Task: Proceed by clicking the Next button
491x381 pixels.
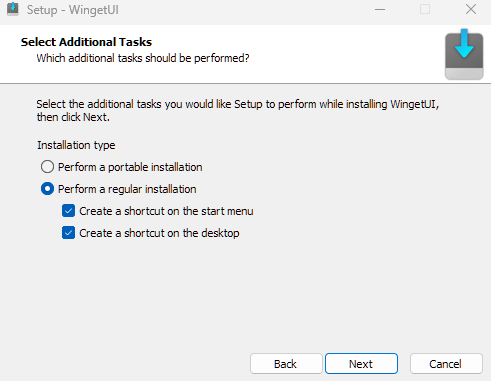Action: (x=361, y=364)
